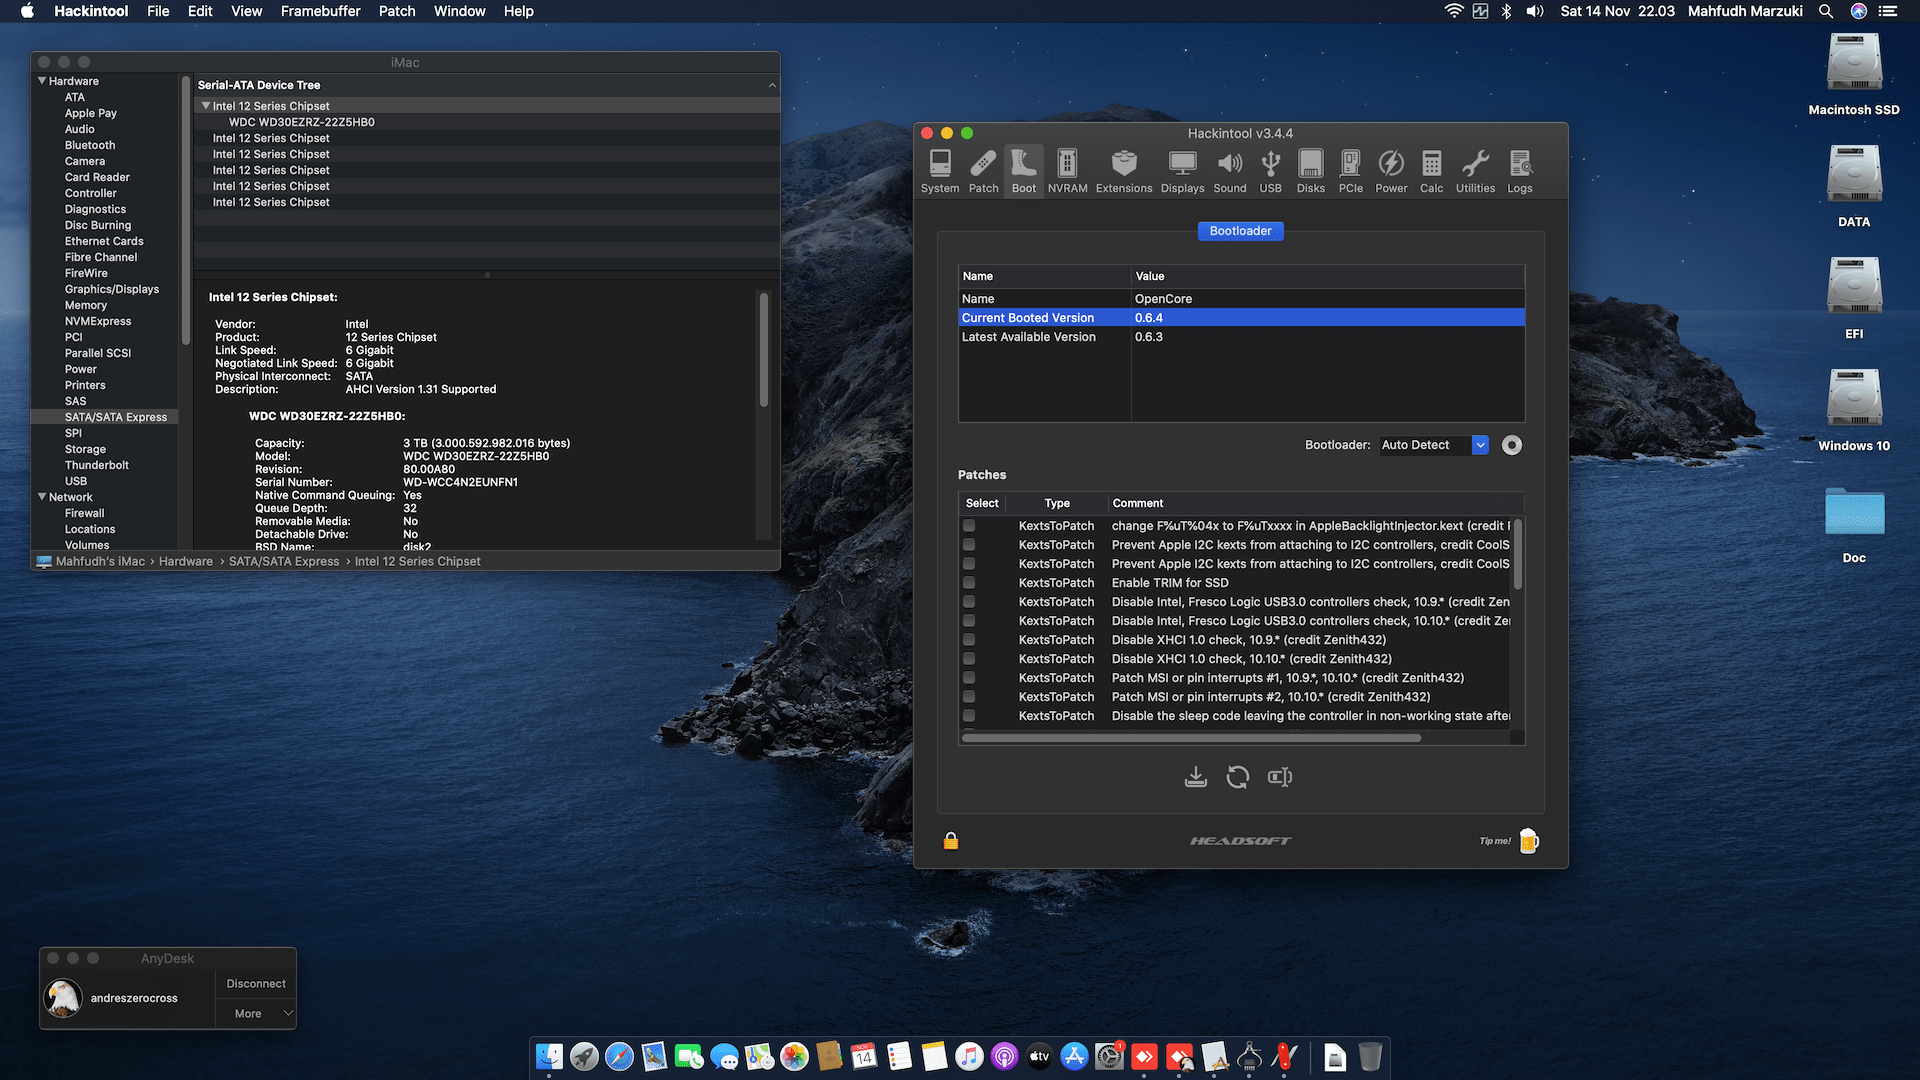This screenshot has height=1080, width=1920.
Task: Select the Disable XHCI 1.0 check 10.9 patch
Action: [968, 639]
